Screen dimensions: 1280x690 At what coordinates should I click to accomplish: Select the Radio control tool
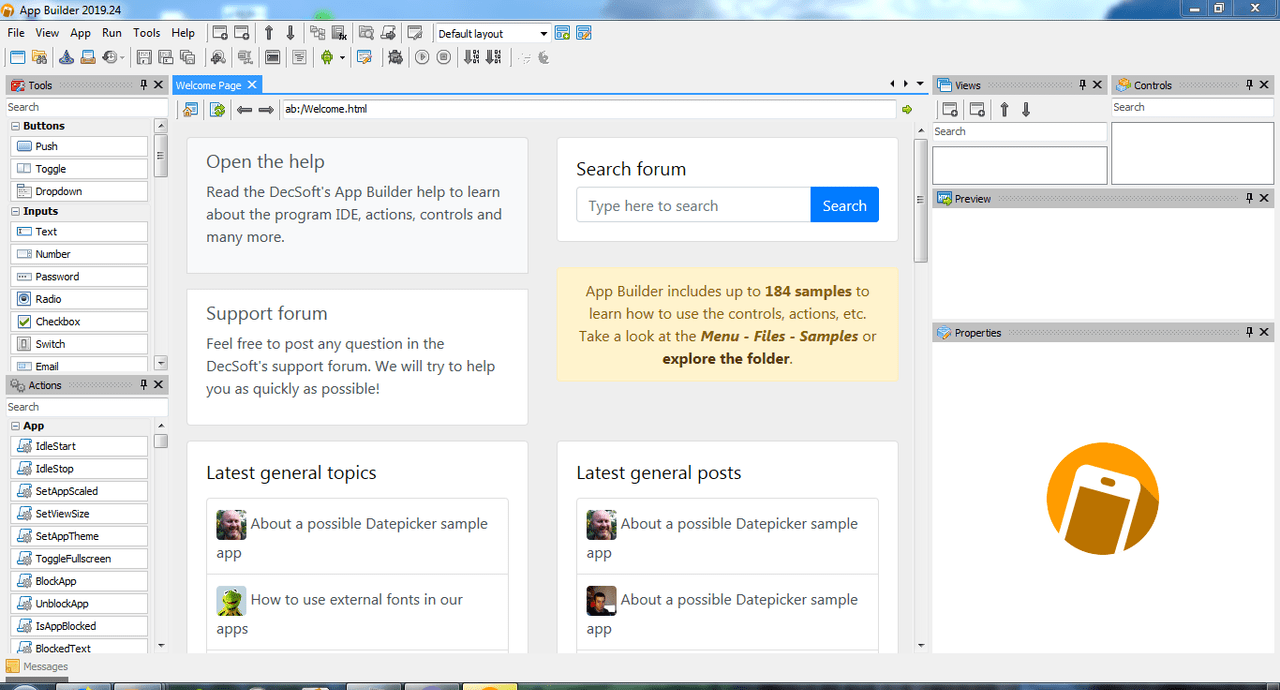[79, 299]
